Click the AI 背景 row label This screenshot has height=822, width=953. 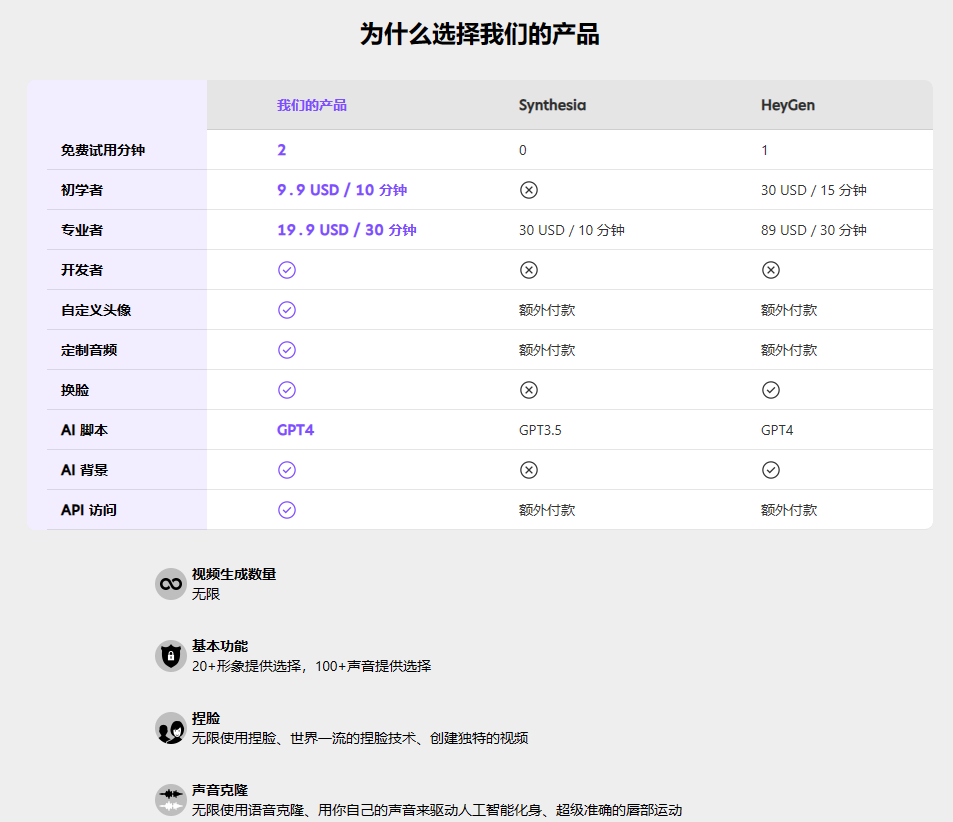tap(84, 470)
